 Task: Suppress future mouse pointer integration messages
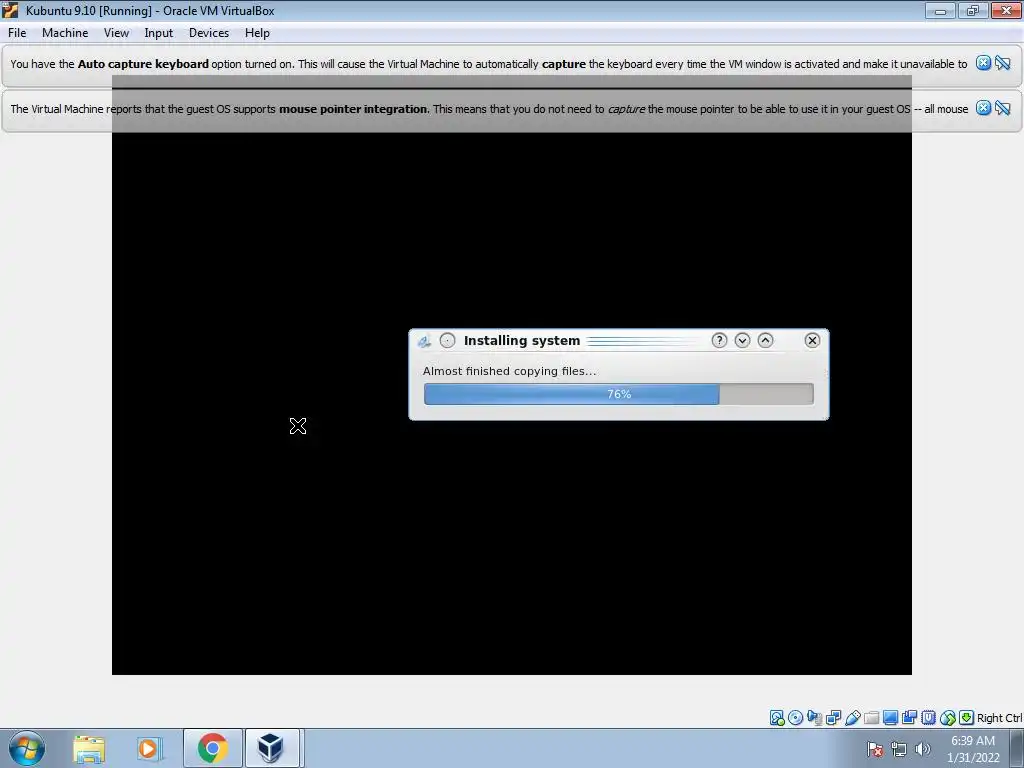1002,108
